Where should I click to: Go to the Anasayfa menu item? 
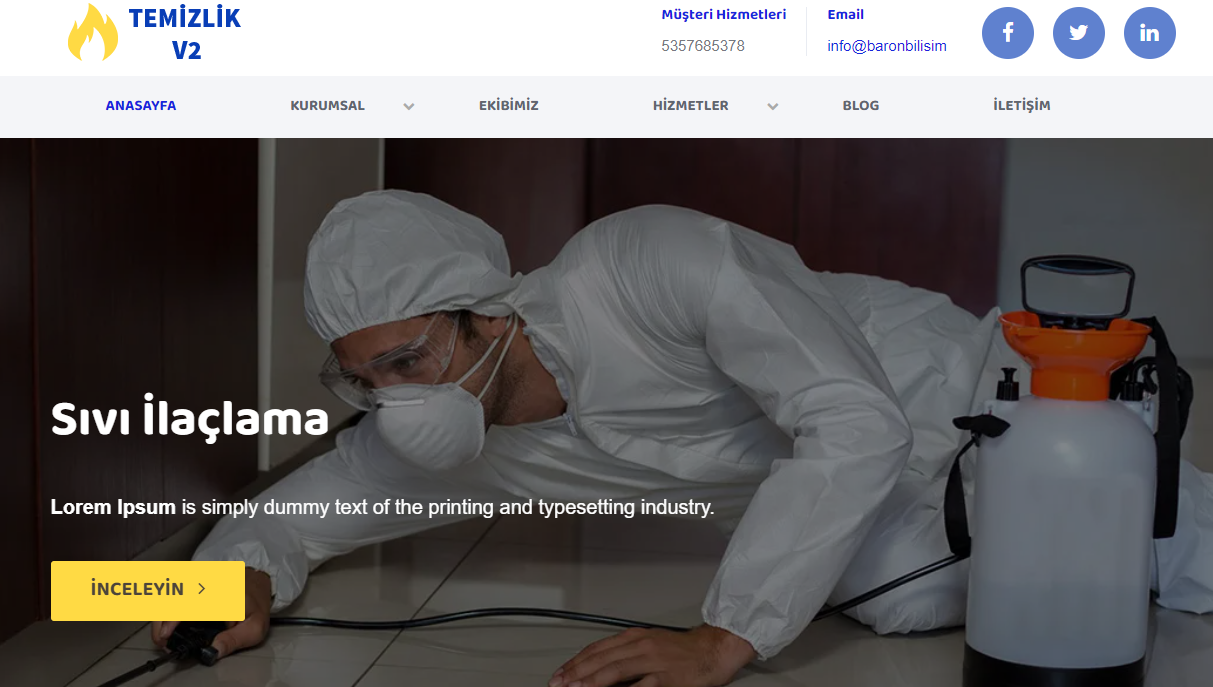[141, 105]
